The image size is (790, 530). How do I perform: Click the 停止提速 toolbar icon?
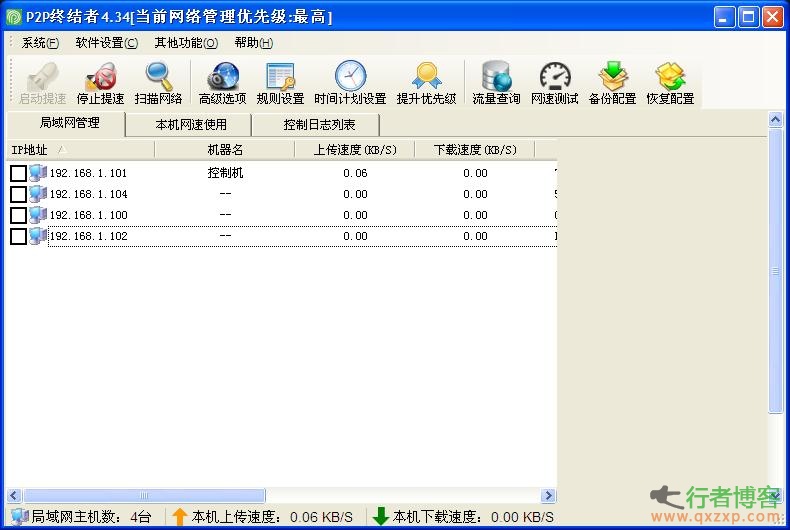tap(100, 77)
